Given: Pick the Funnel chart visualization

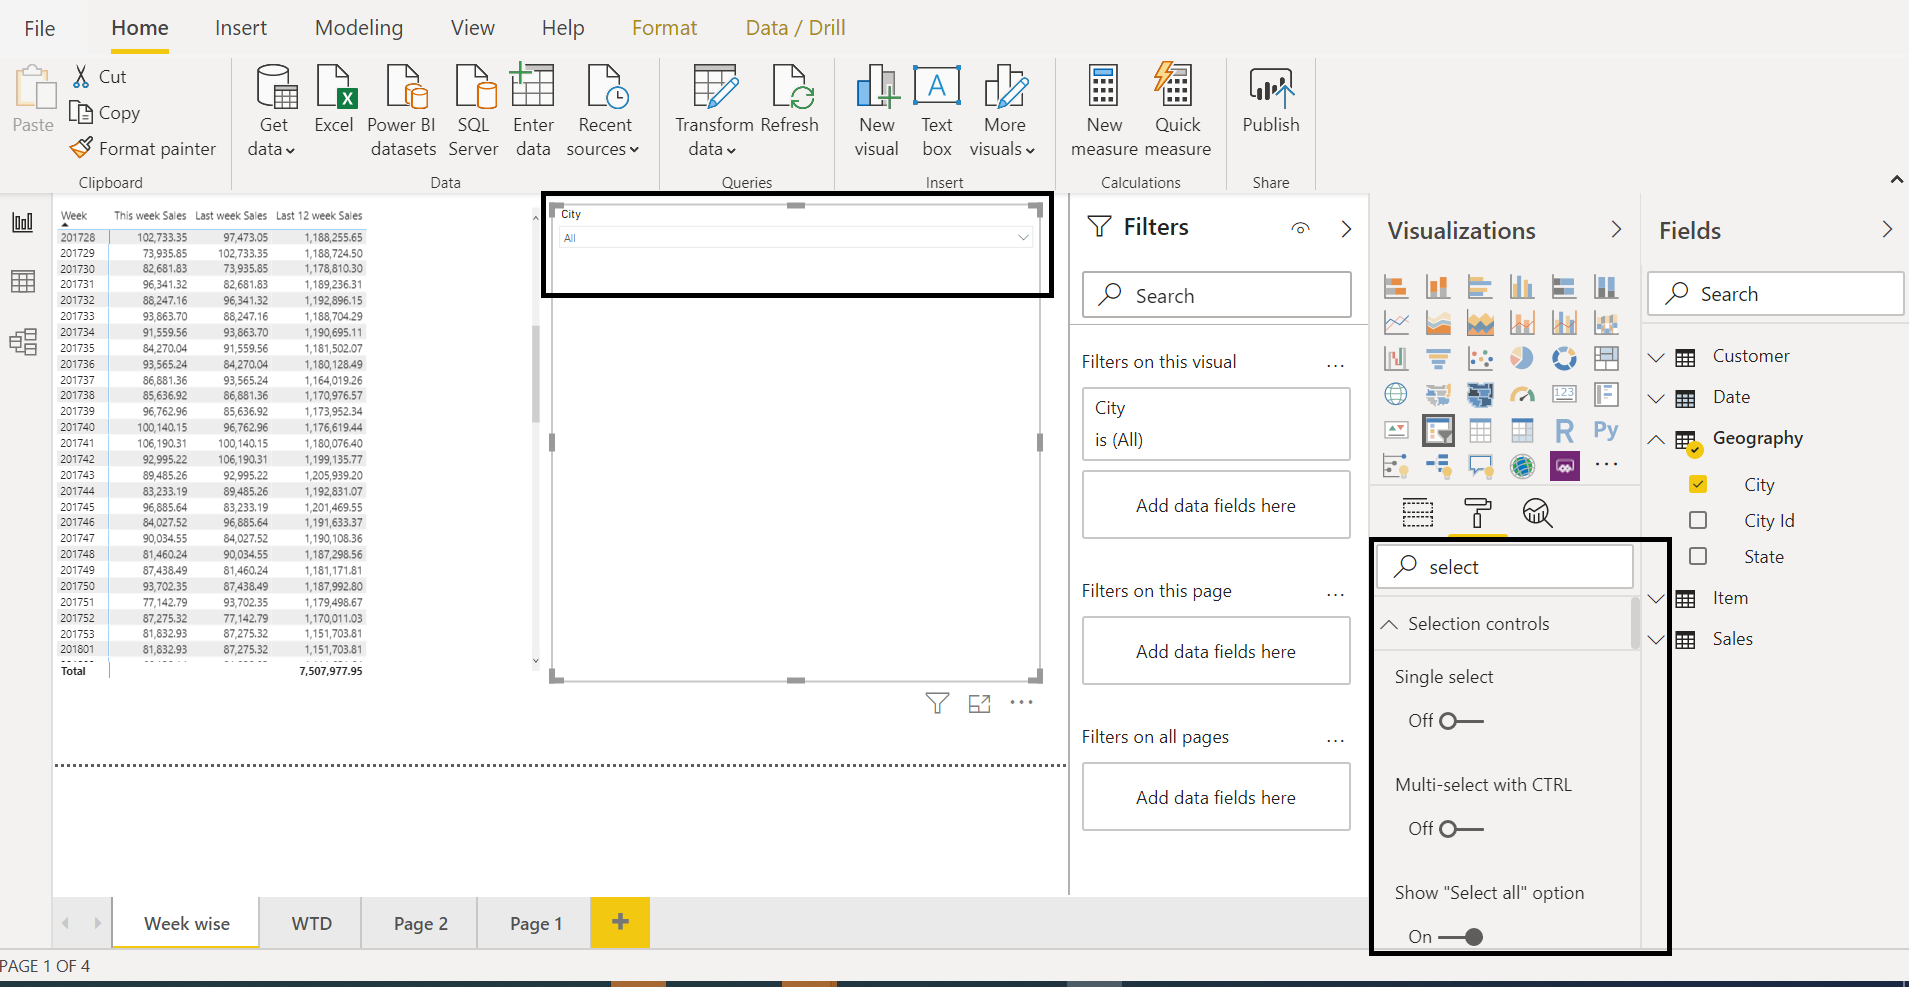Looking at the screenshot, I should coord(1438,358).
